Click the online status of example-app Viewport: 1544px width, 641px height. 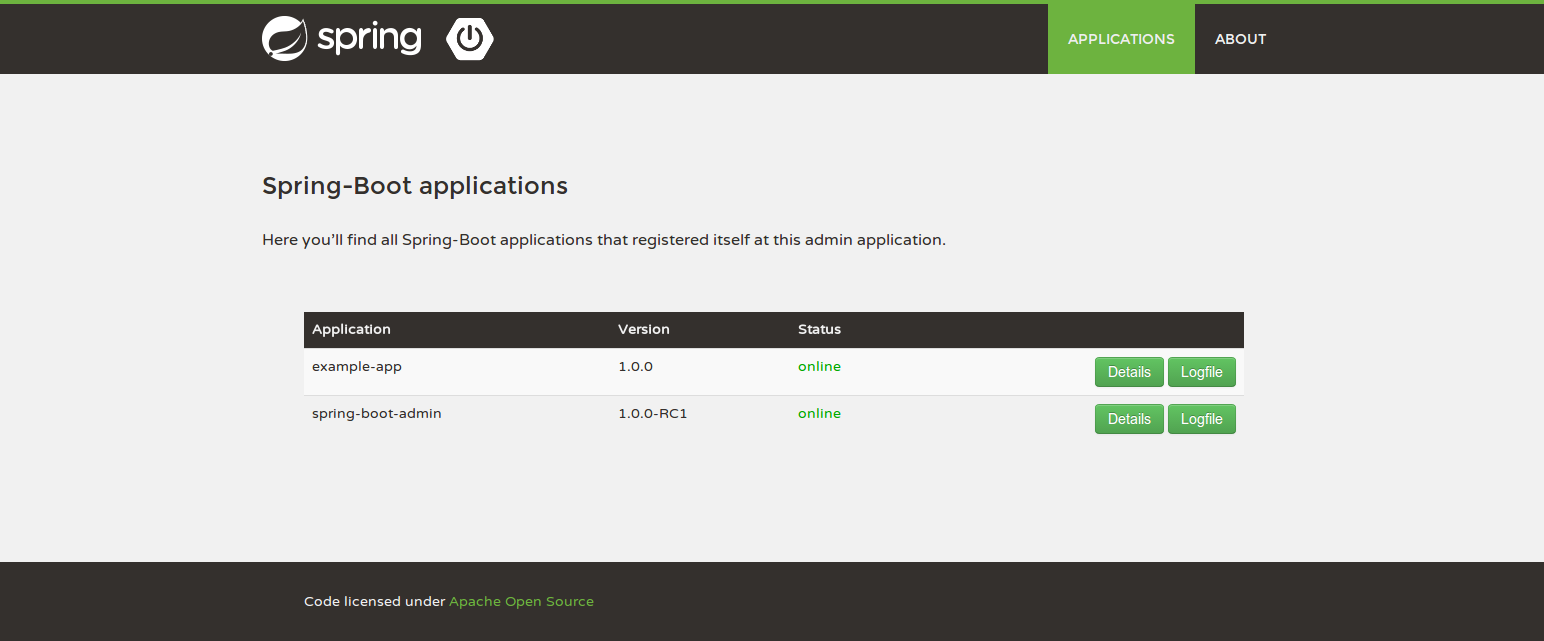pos(819,367)
